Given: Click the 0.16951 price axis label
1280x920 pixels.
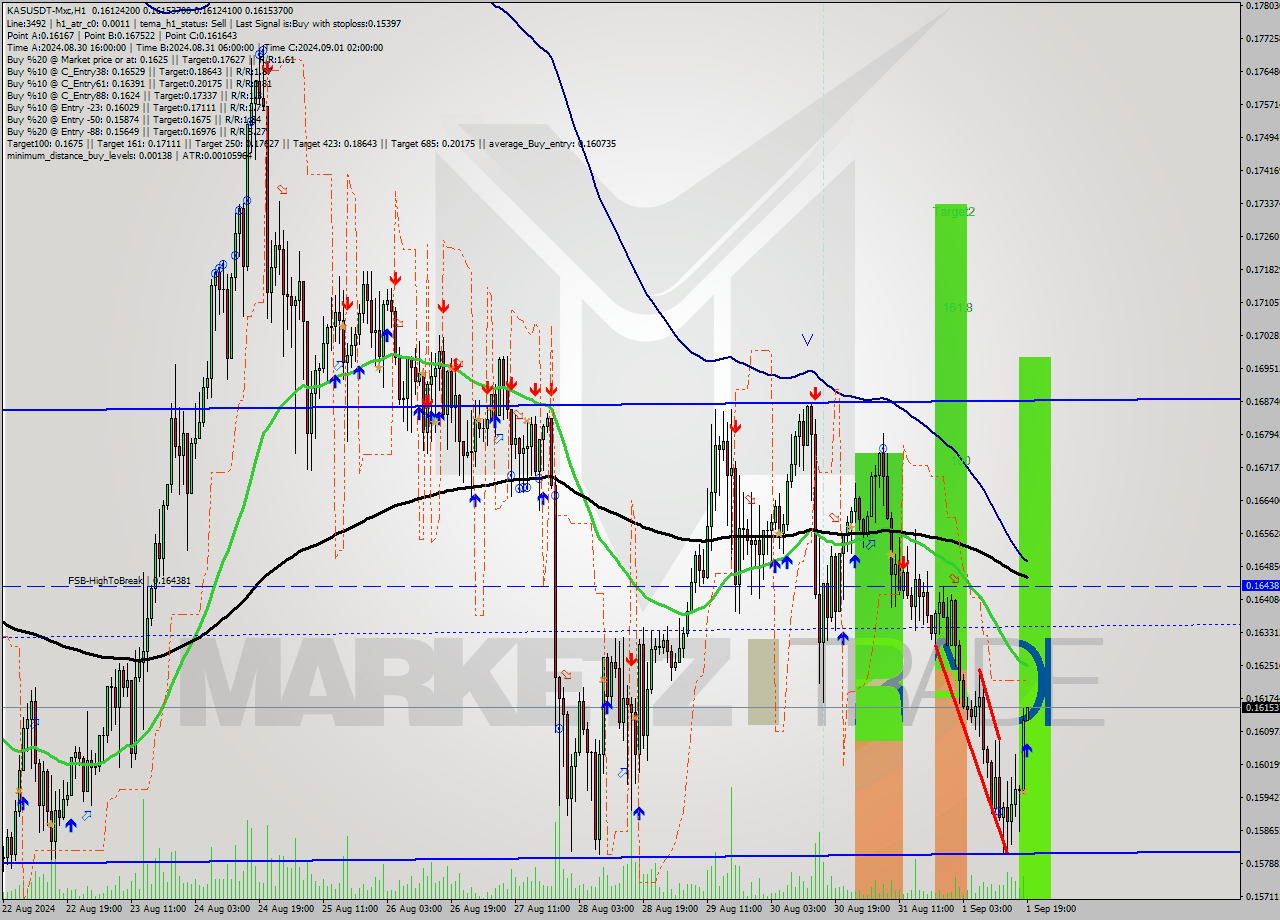Looking at the screenshot, I should 1261,368.
